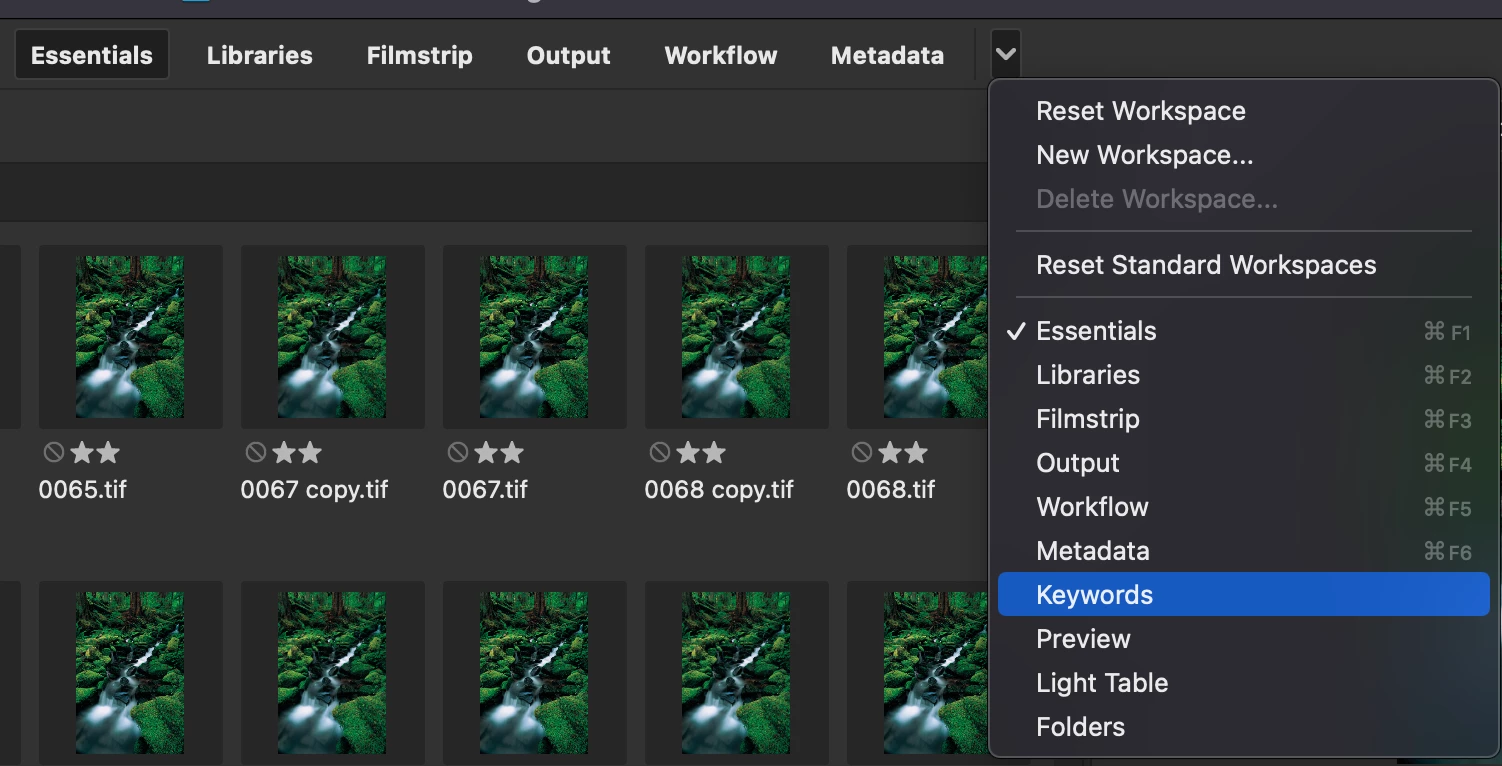Switch to the Metadata workspace tab
The image size is (1502, 766).
point(888,55)
